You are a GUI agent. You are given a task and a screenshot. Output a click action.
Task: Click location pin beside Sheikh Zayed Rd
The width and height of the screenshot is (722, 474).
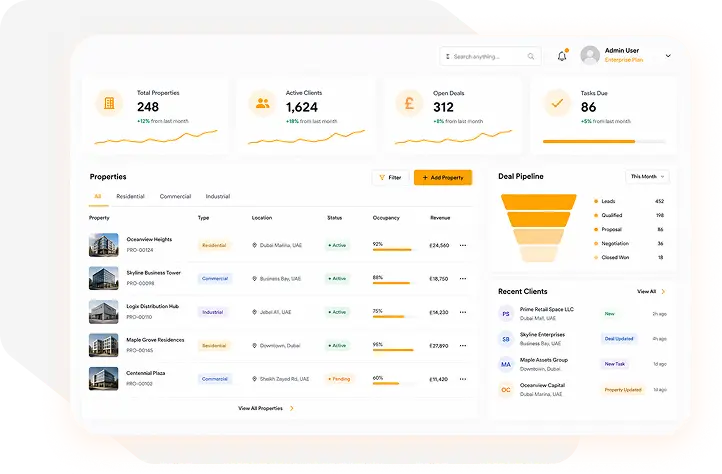pyautogui.click(x=254, y=379)
